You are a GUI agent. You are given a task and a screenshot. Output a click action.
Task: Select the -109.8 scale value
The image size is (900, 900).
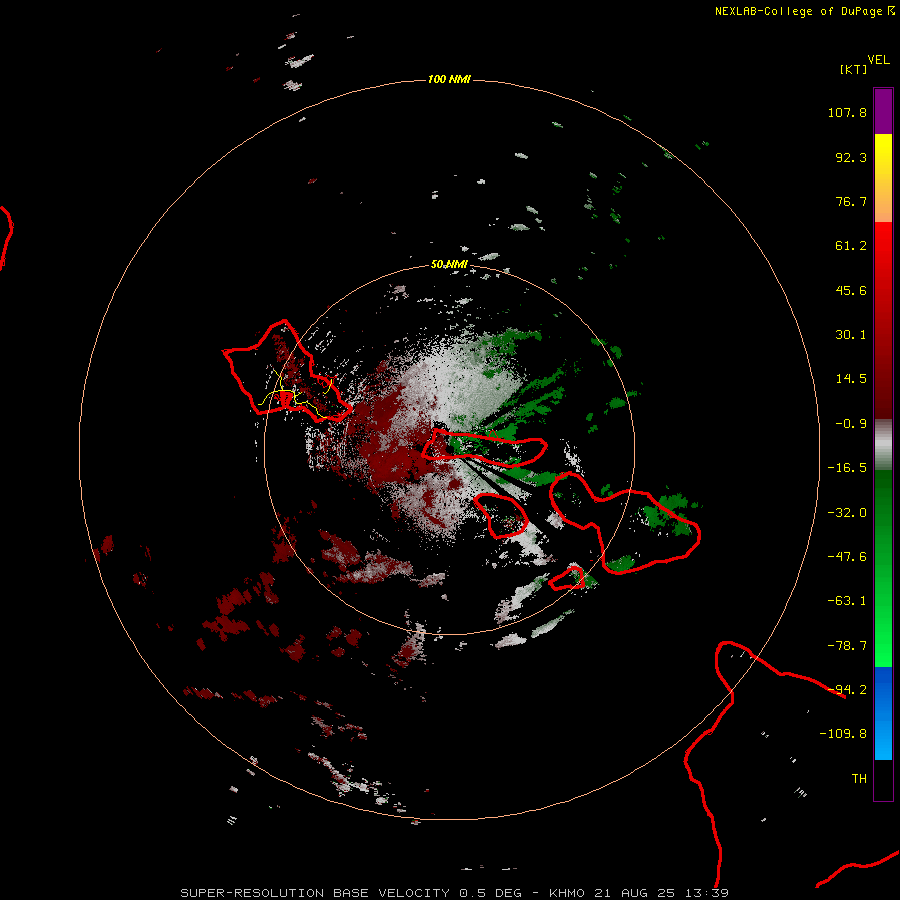click(843, 734)
